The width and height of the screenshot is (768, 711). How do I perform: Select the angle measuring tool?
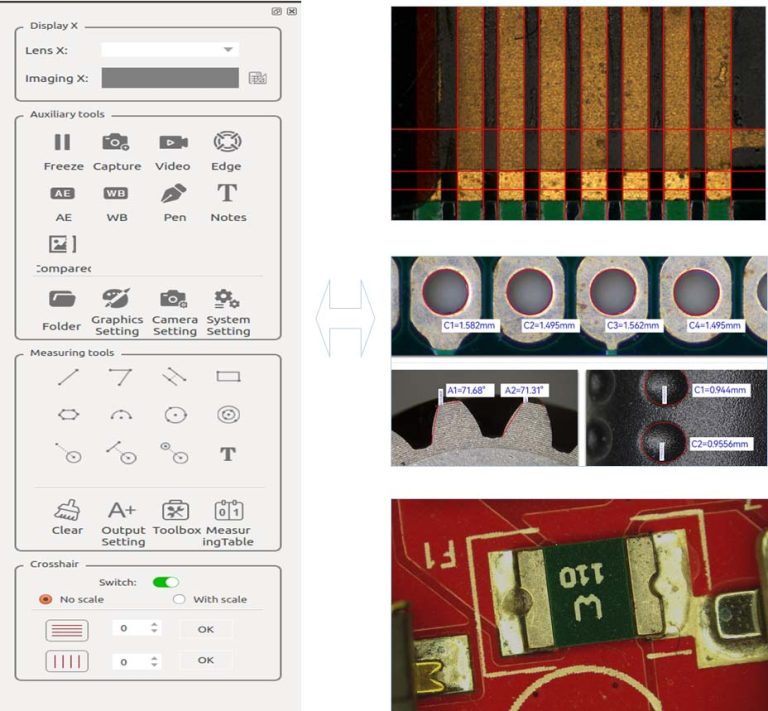click(120, 377)
